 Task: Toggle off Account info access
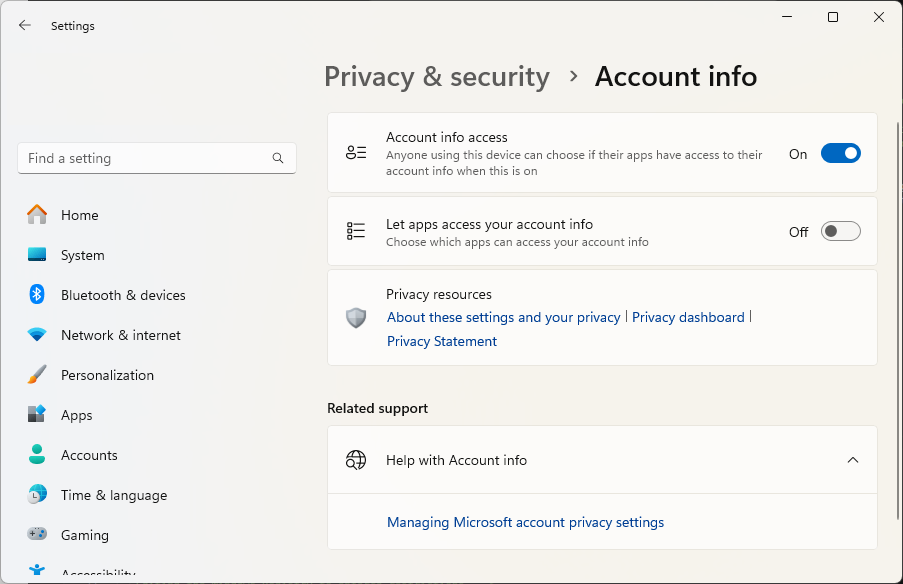[840, 153]
